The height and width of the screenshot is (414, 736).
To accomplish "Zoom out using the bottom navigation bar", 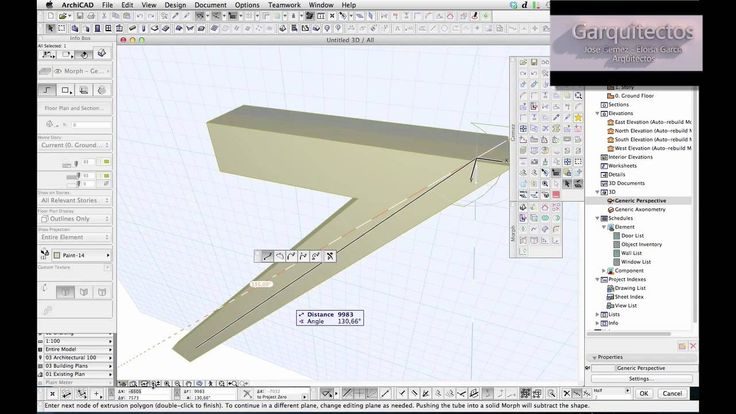I will tap(177, 383).
